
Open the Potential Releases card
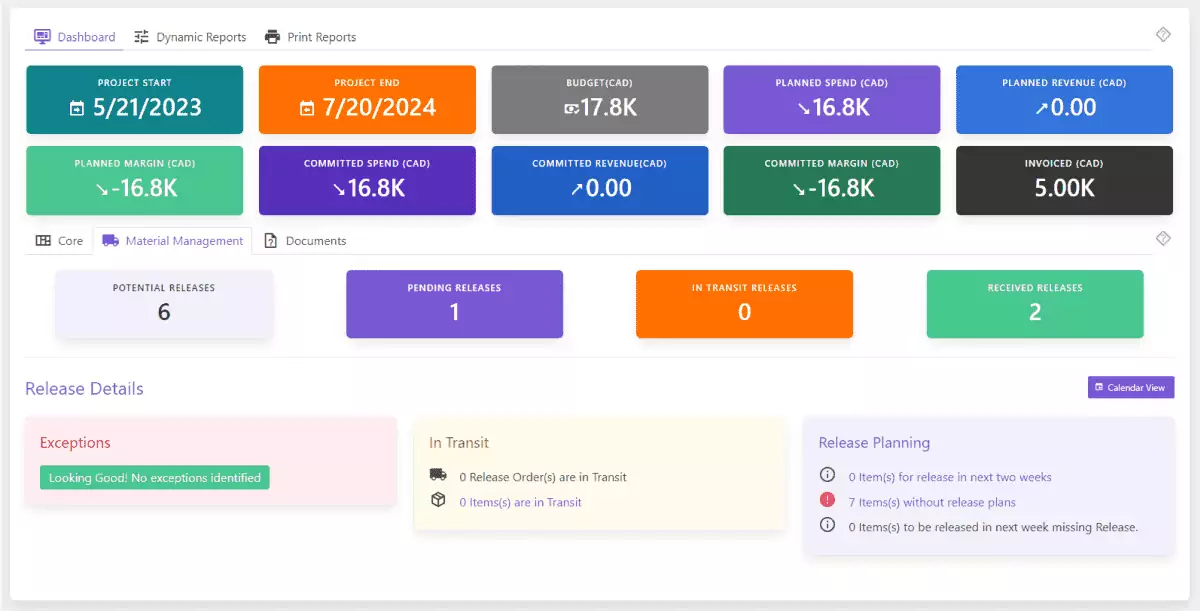(x=164, y=304)
